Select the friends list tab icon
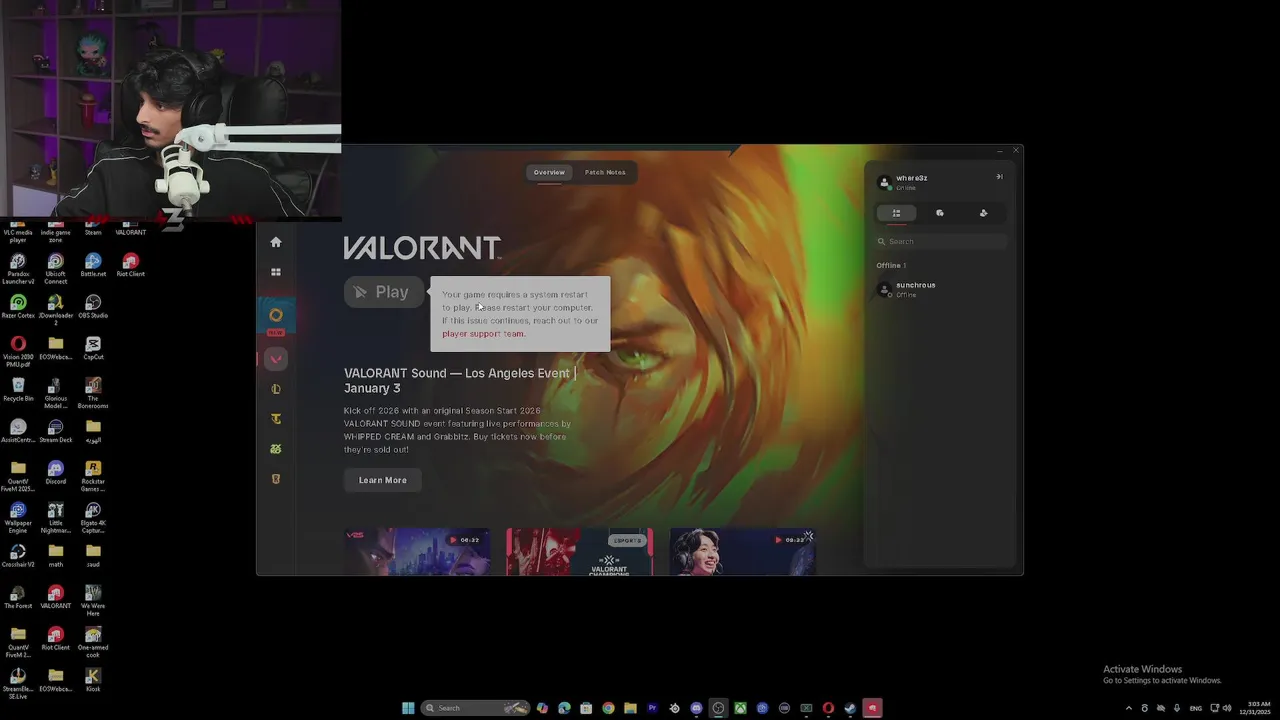This screenshot has width=1280, height=720. click(896, 213)
